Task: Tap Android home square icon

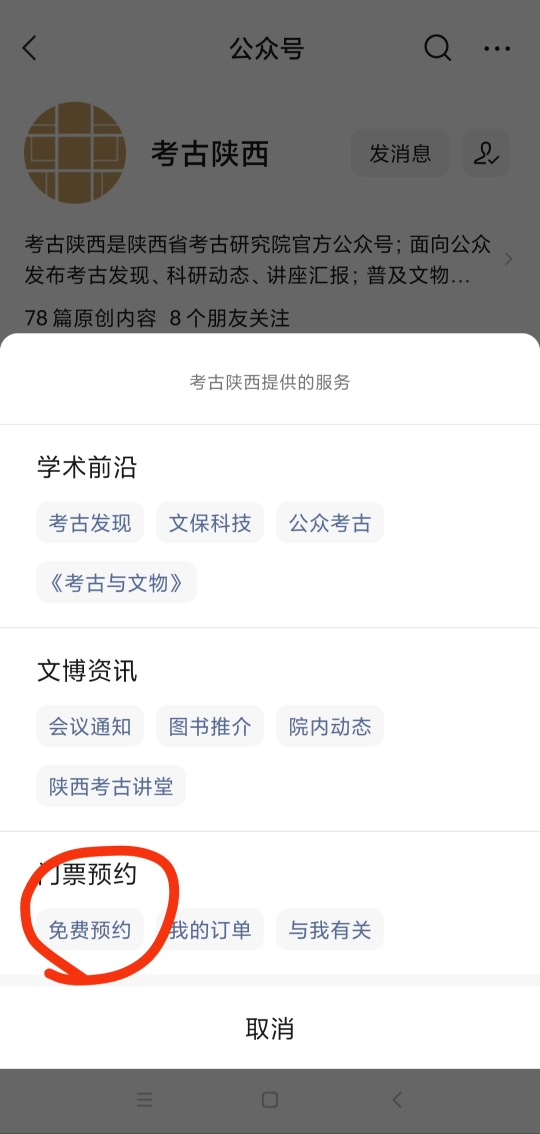Action: [270, 1100]
